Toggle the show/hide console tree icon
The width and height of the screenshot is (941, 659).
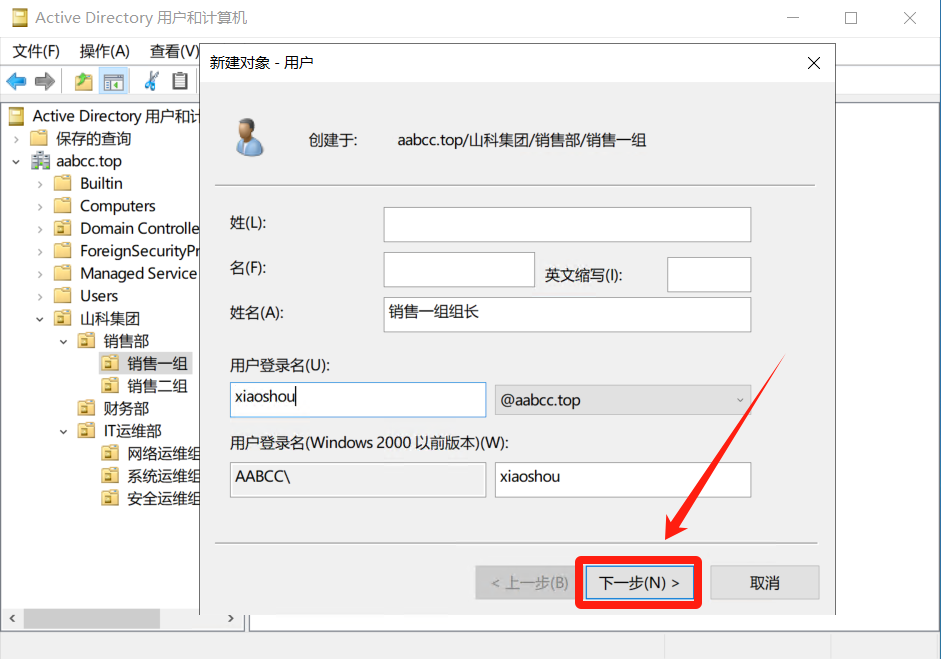tap(113, 81)
